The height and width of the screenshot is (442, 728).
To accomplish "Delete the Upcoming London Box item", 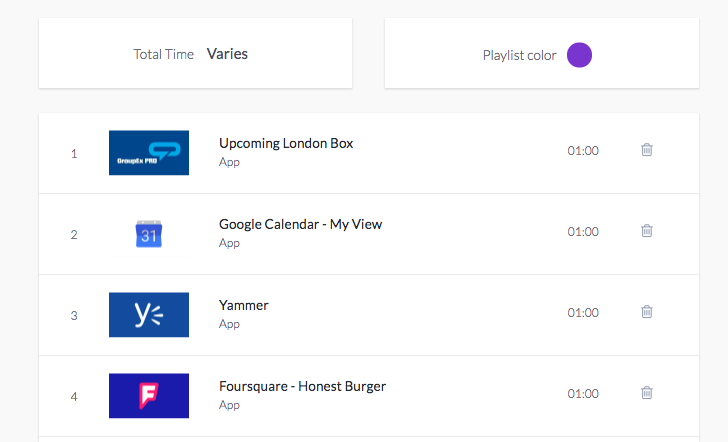I will click(x=647, y=150).
